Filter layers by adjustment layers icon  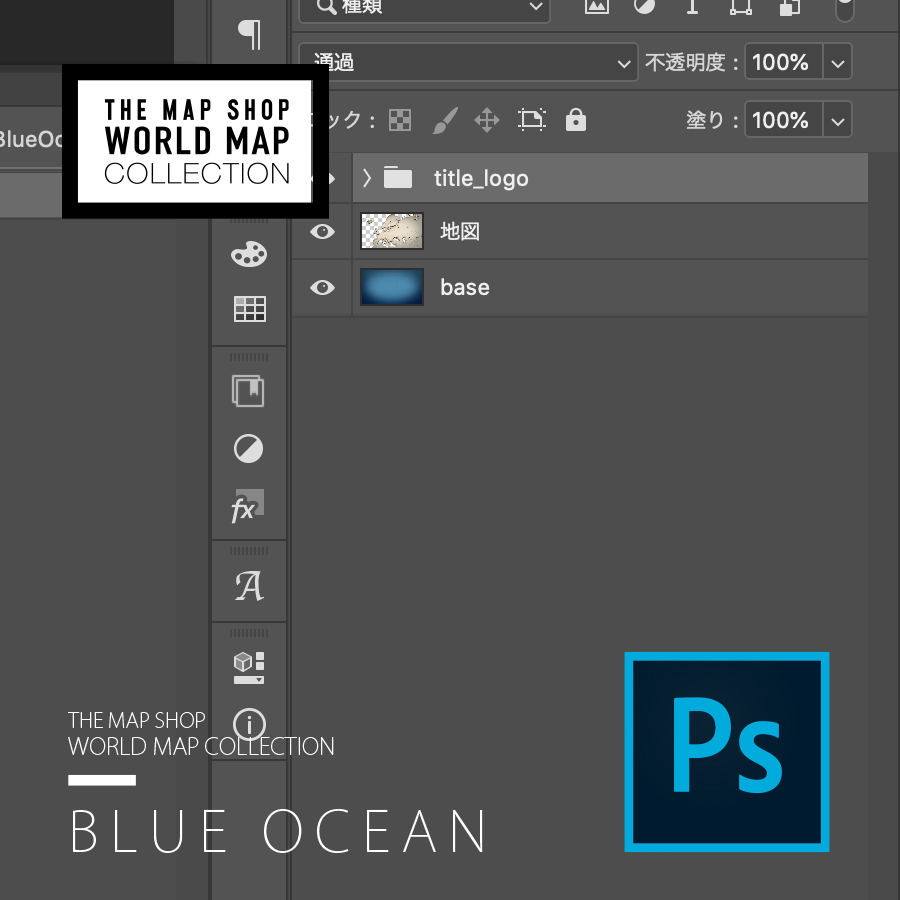(644, 6)
